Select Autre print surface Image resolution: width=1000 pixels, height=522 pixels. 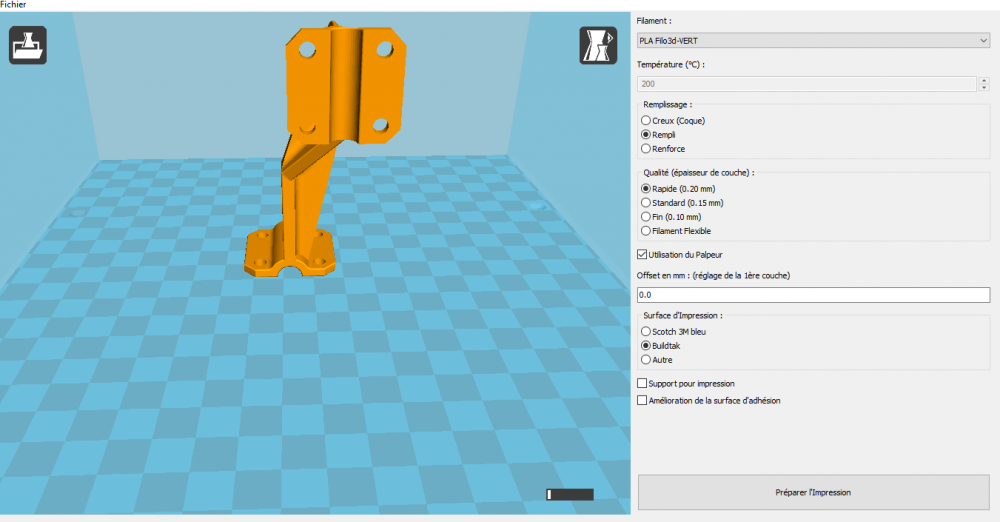click(x=657, y=360)
